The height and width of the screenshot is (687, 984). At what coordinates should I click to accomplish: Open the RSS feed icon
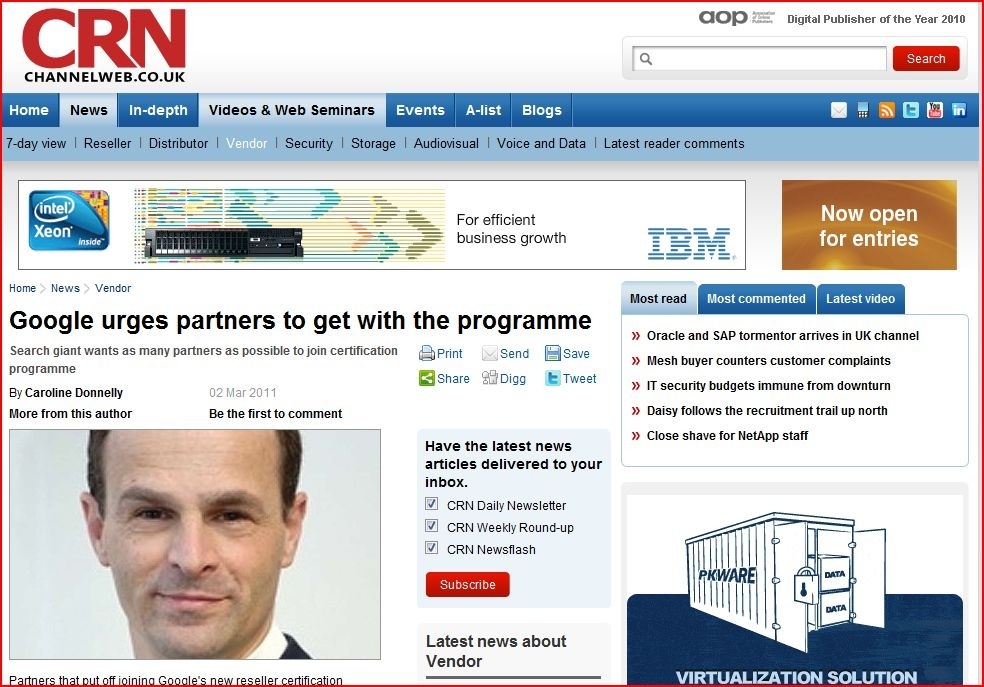(x=887, y=110)
